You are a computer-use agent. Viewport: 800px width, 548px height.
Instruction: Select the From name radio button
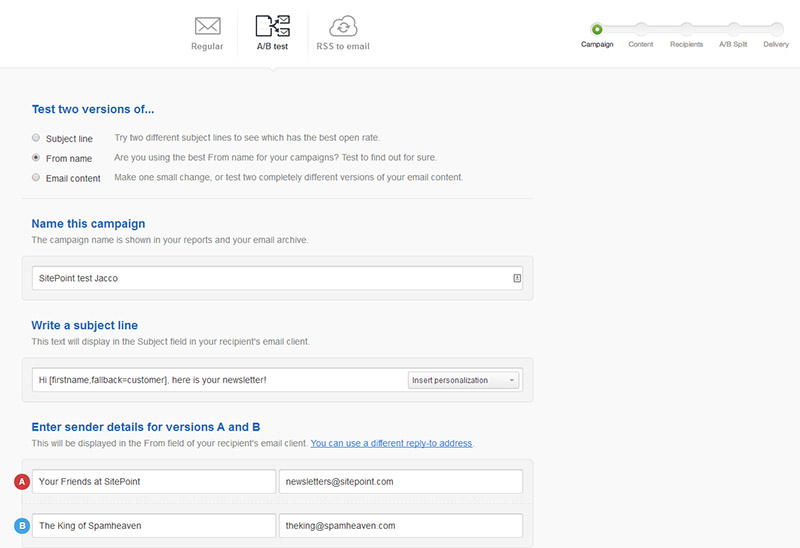click(x=36, y=158)
